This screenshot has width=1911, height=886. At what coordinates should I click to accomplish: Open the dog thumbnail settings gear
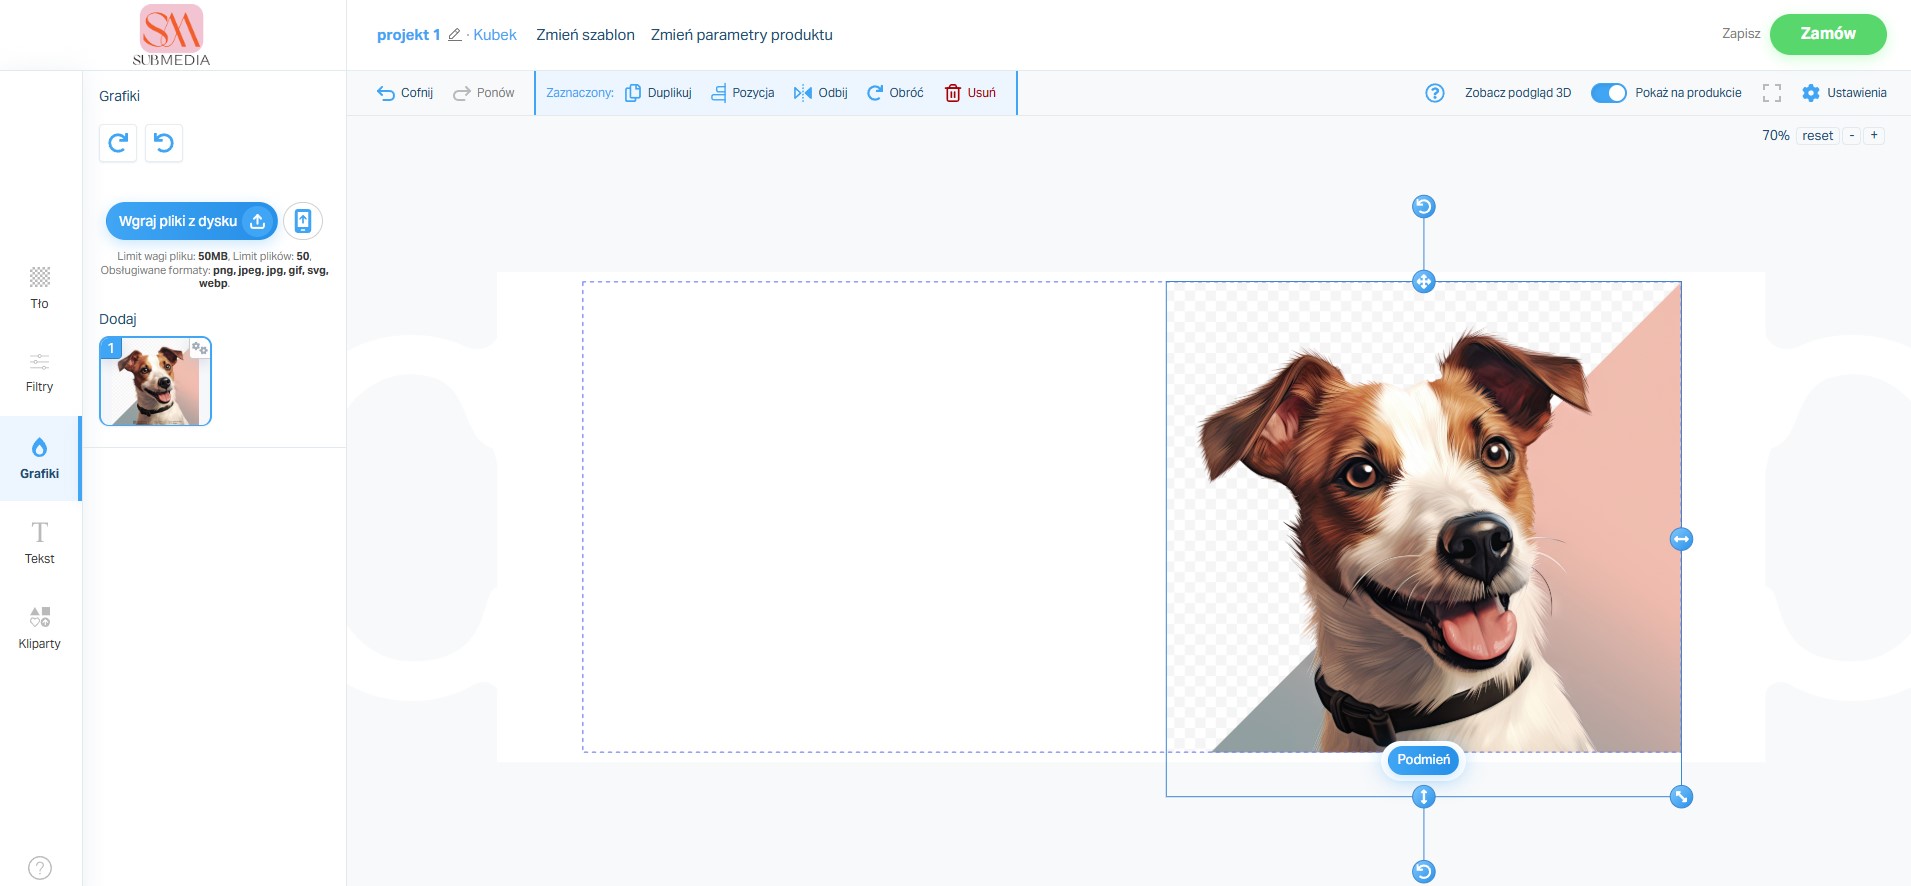coord(200,348)
